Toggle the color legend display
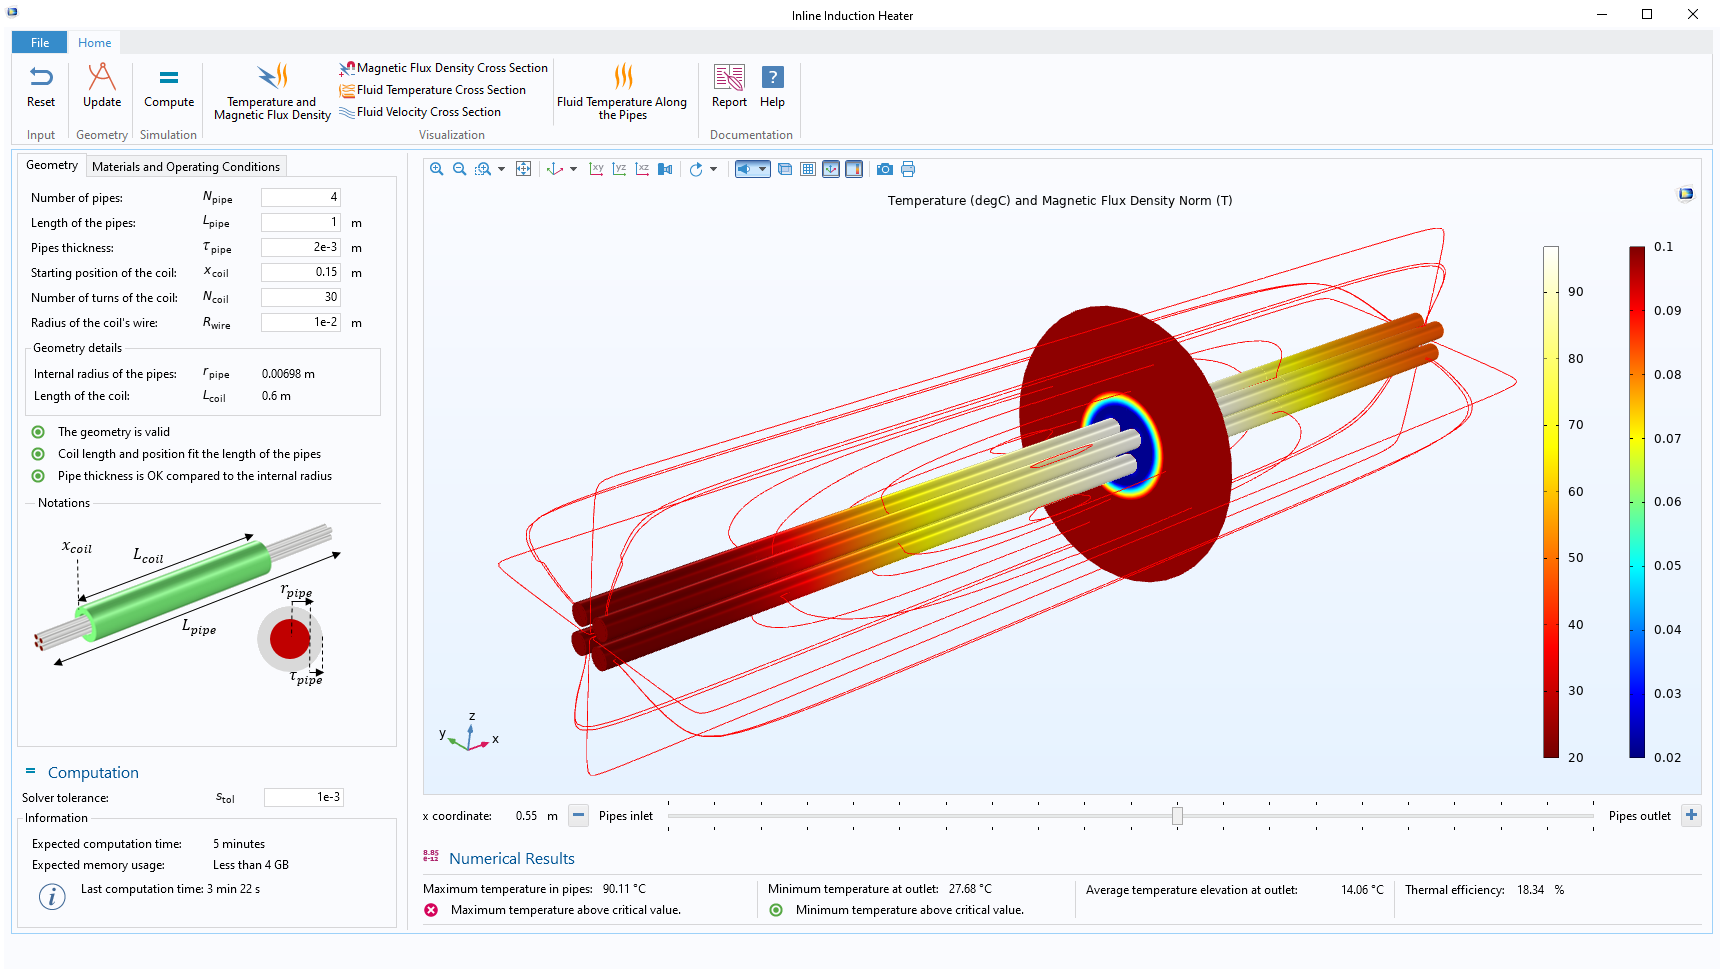1724x970 pixels. pyautogui.click(x=854, y=169)
